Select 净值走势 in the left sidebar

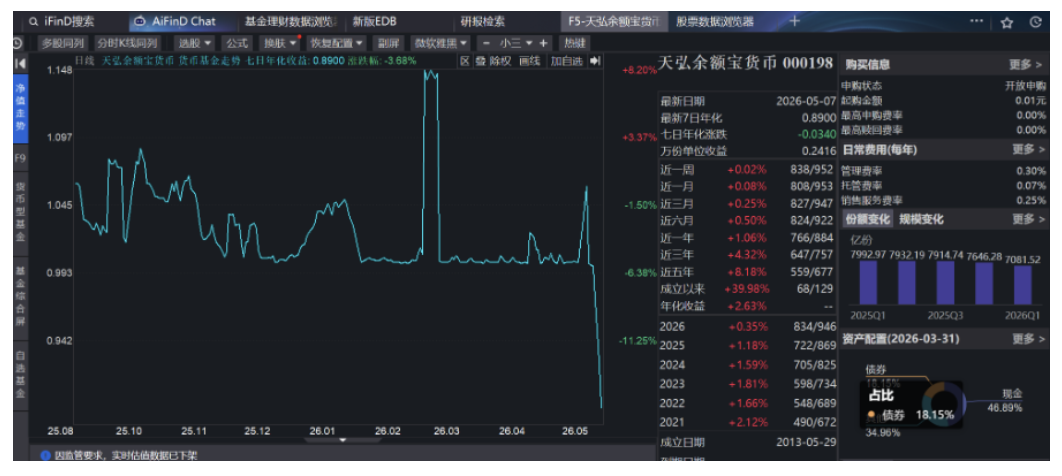pos(20,106)
